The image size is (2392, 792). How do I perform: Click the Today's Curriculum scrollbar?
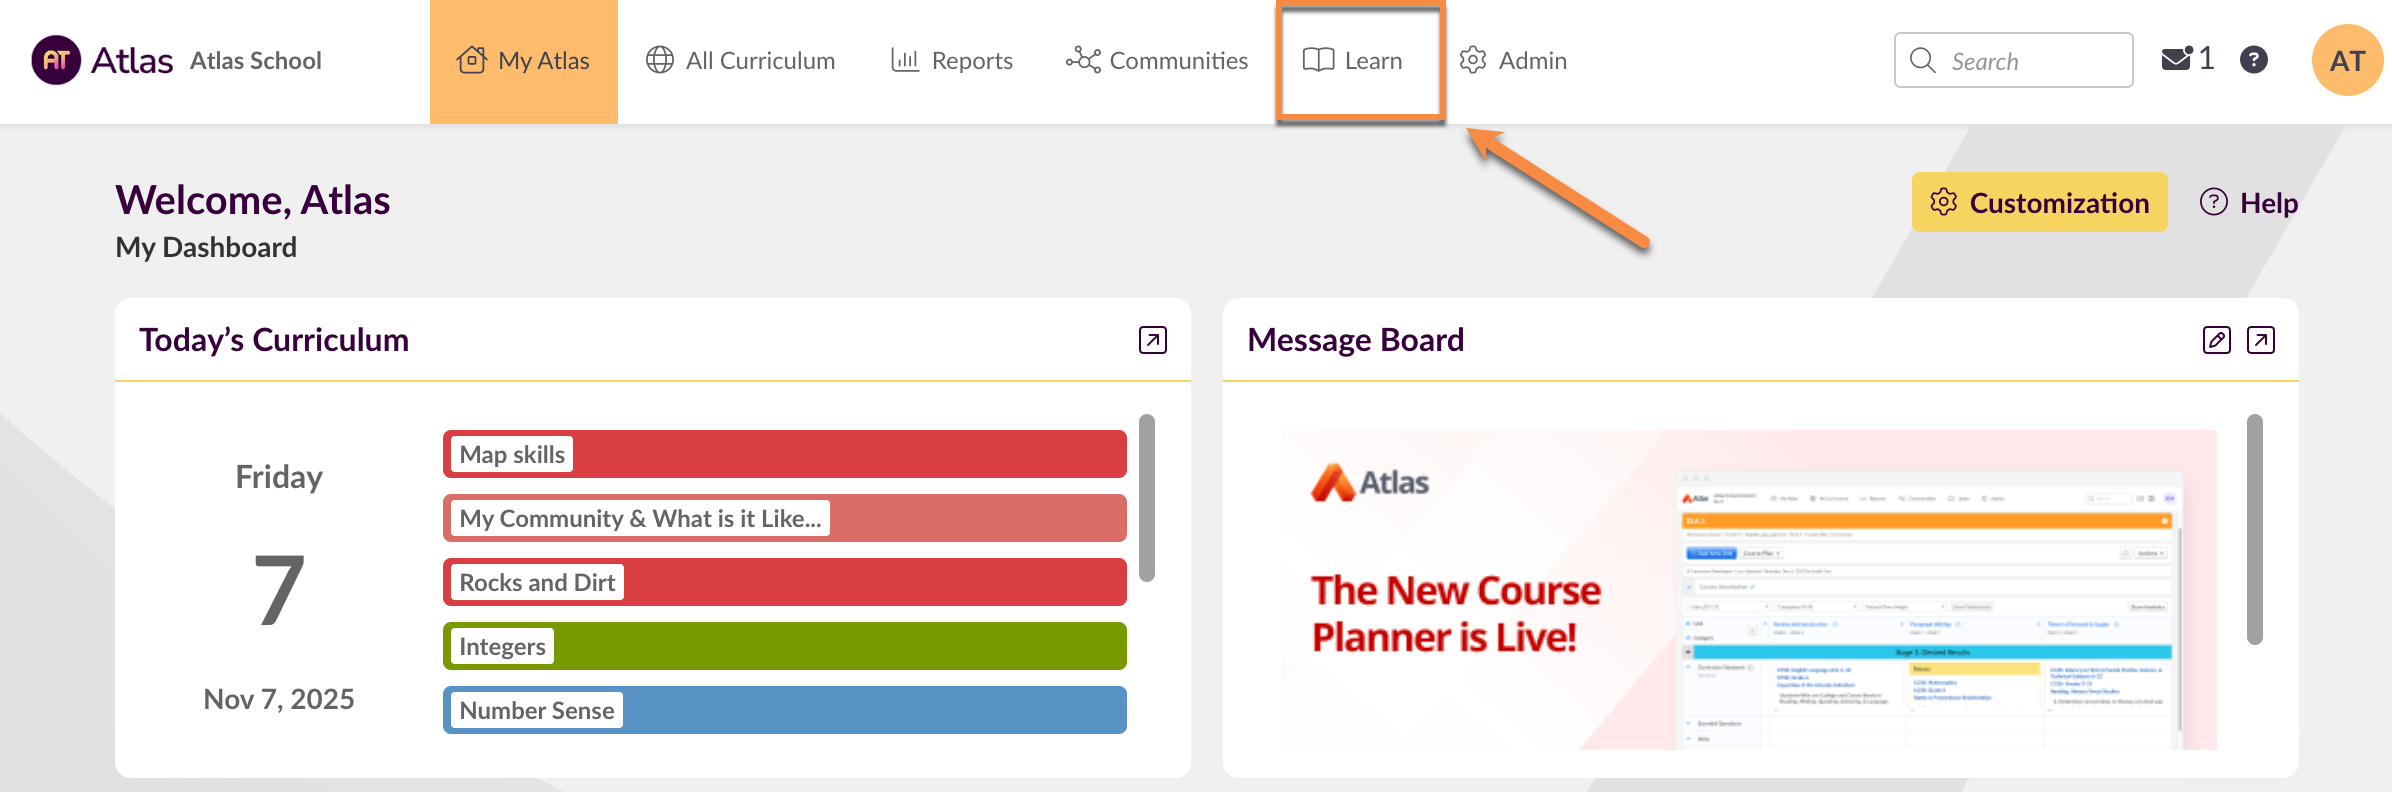pyautogui.click(x=1147, y=498)
